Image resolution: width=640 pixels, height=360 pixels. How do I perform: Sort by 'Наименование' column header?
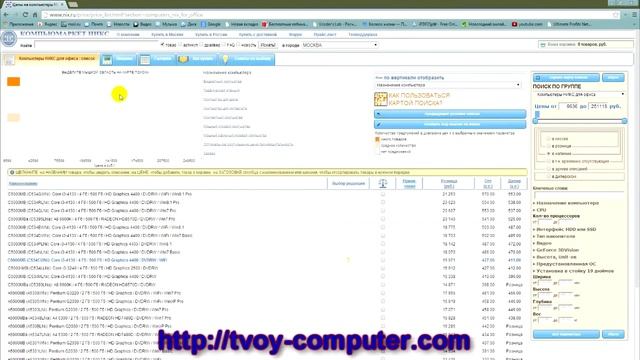point(23,184)
